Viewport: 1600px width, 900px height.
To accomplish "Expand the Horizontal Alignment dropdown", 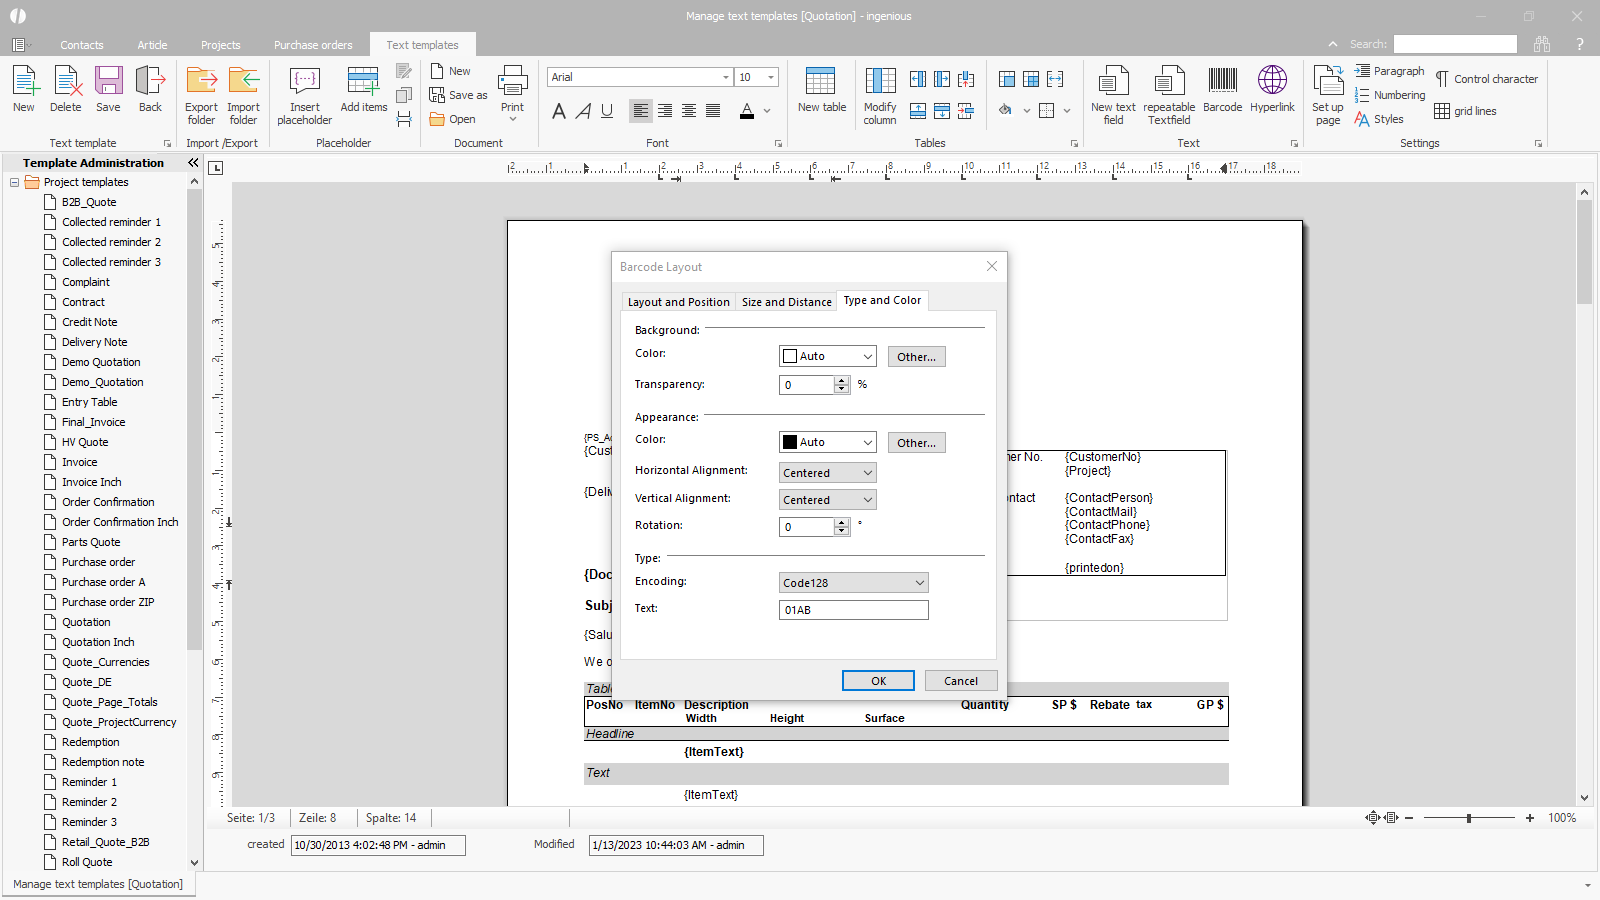I will click(x=827, y=473).
